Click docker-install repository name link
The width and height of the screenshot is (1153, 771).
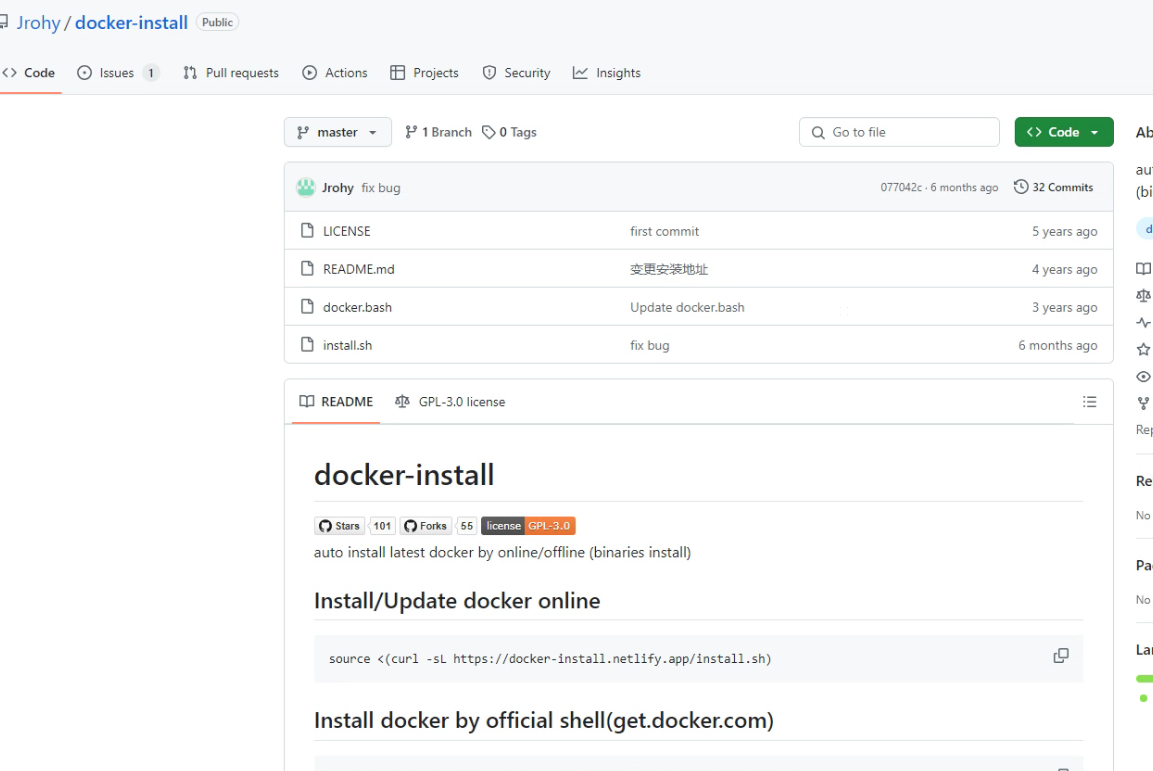pos(132,23)
